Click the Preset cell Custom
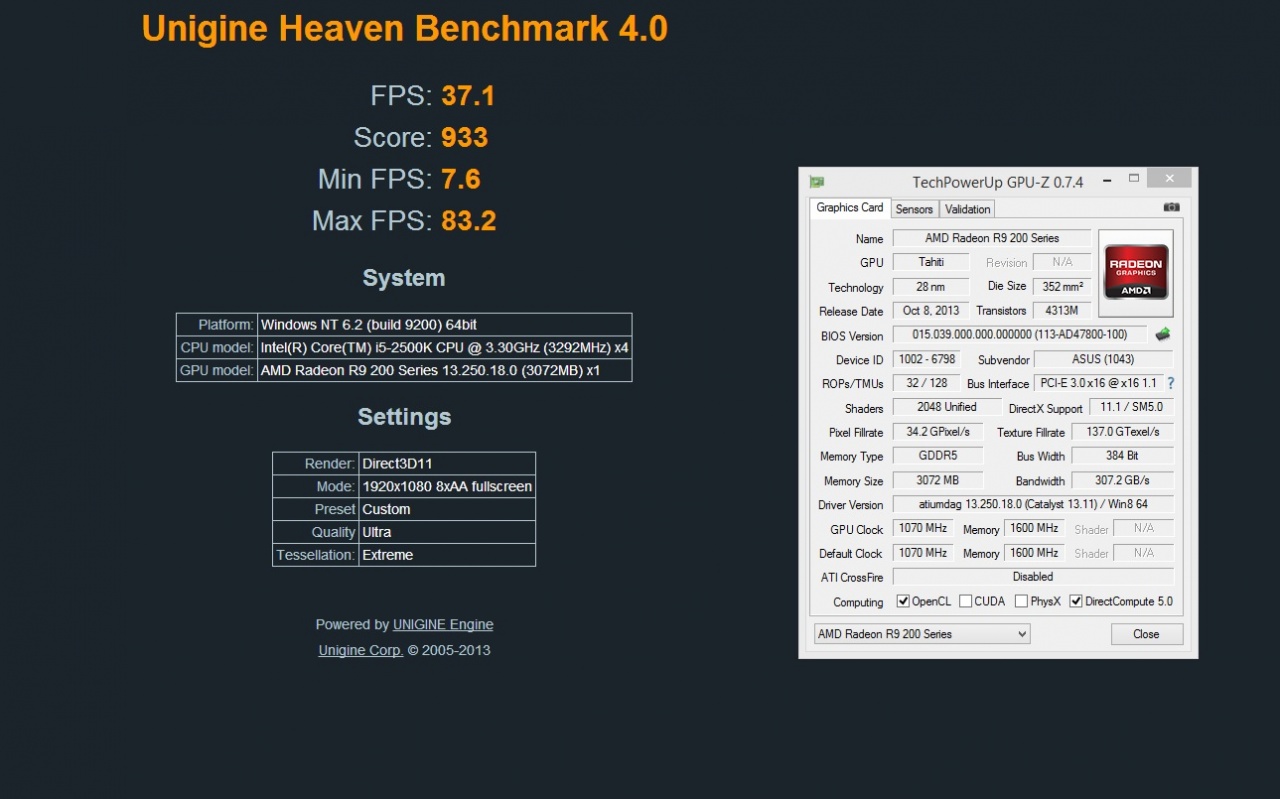Viewport: 1280px width, 799px height. (447, 509)
